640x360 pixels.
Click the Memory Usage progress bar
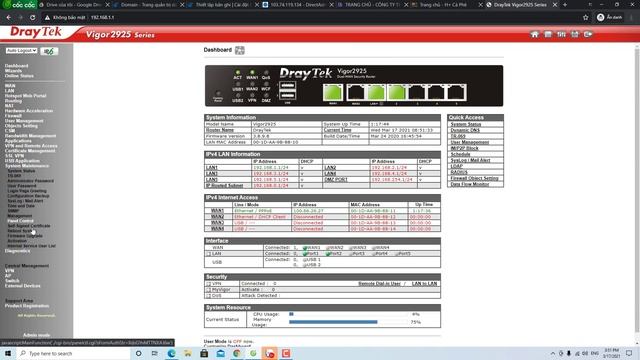pos(348,322)
